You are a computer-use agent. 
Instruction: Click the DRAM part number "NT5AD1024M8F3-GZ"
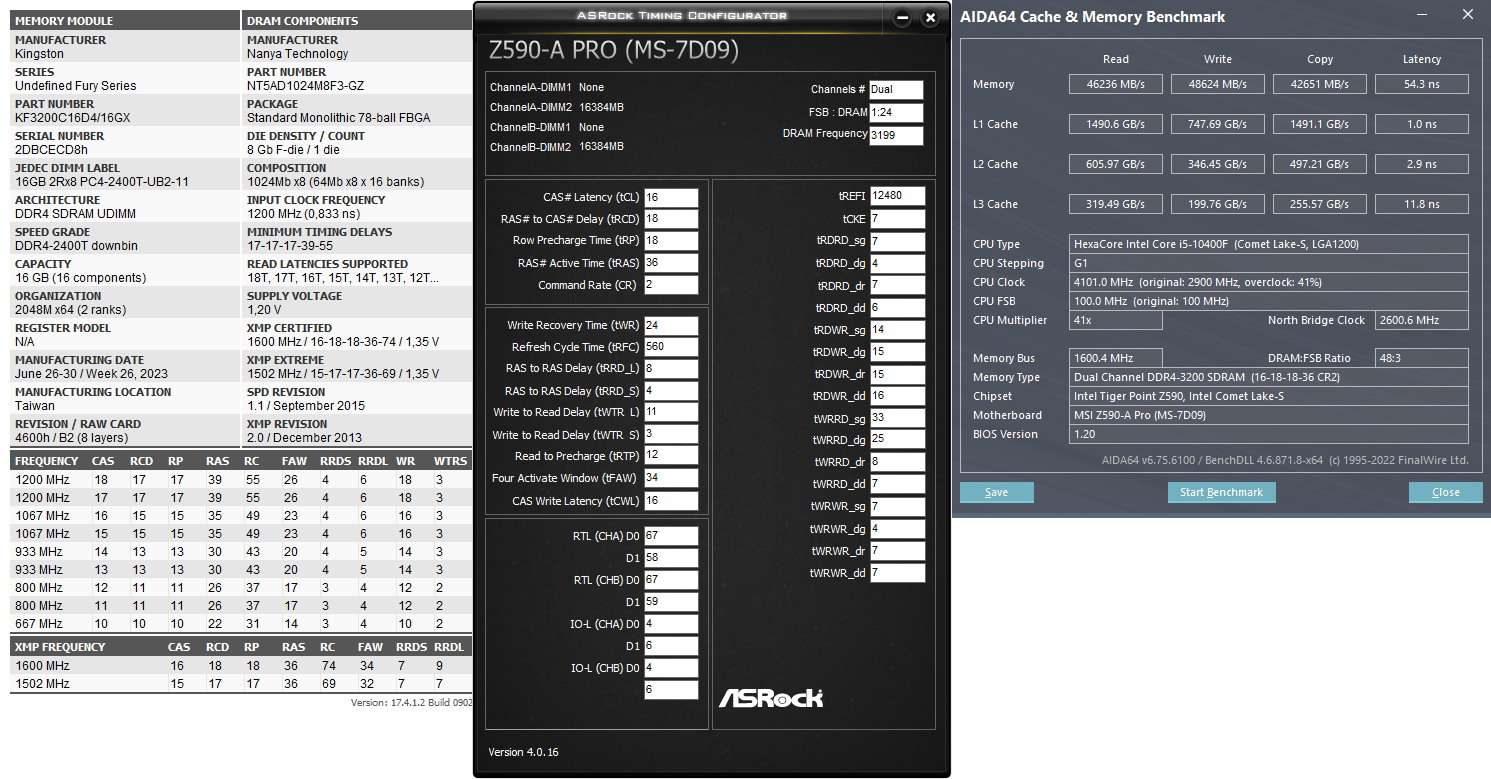306,86
